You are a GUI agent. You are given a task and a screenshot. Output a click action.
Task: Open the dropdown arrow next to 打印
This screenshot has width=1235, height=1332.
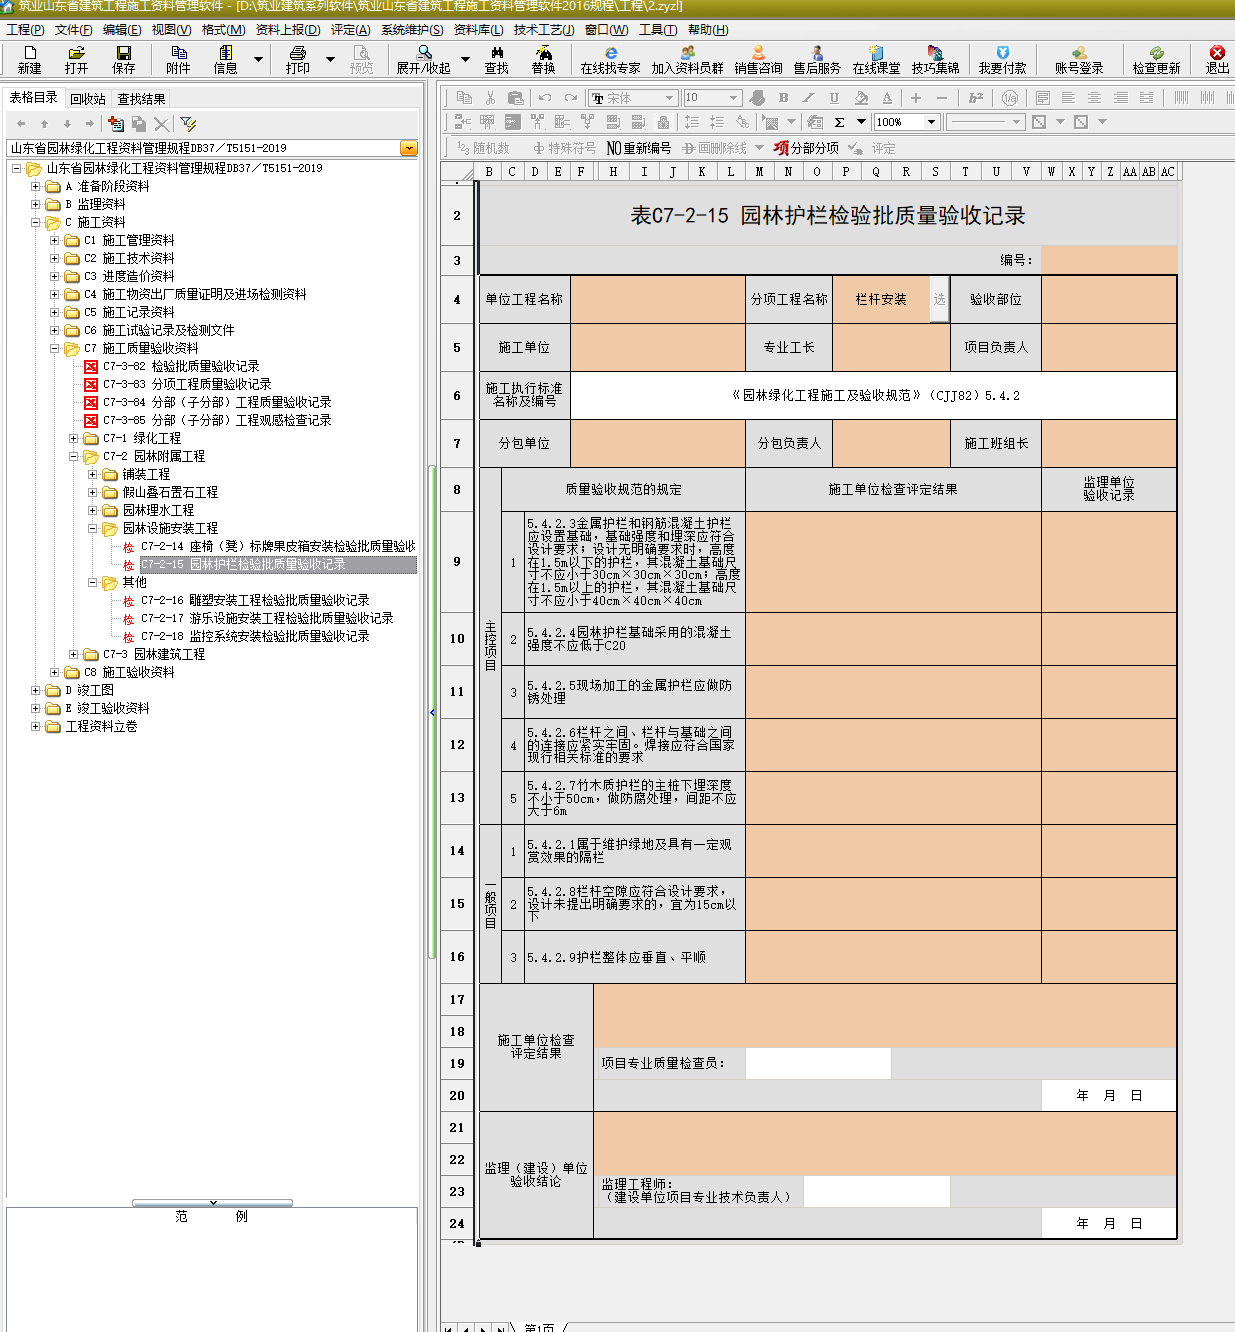pos(330,60)
